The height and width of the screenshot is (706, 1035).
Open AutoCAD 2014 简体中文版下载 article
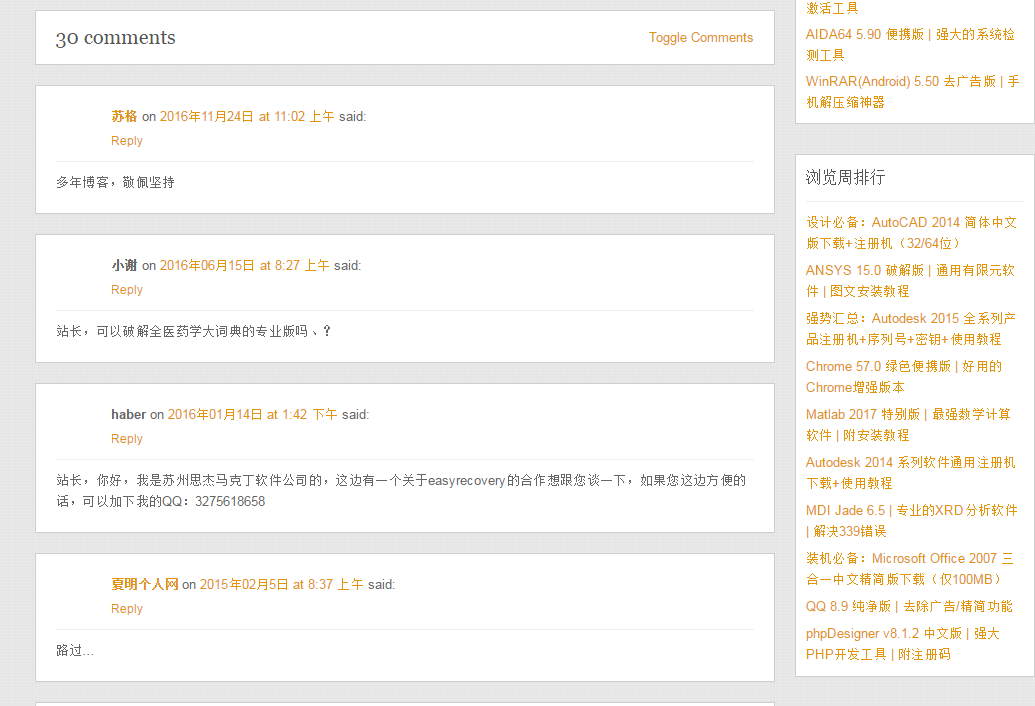click(911, 233)
